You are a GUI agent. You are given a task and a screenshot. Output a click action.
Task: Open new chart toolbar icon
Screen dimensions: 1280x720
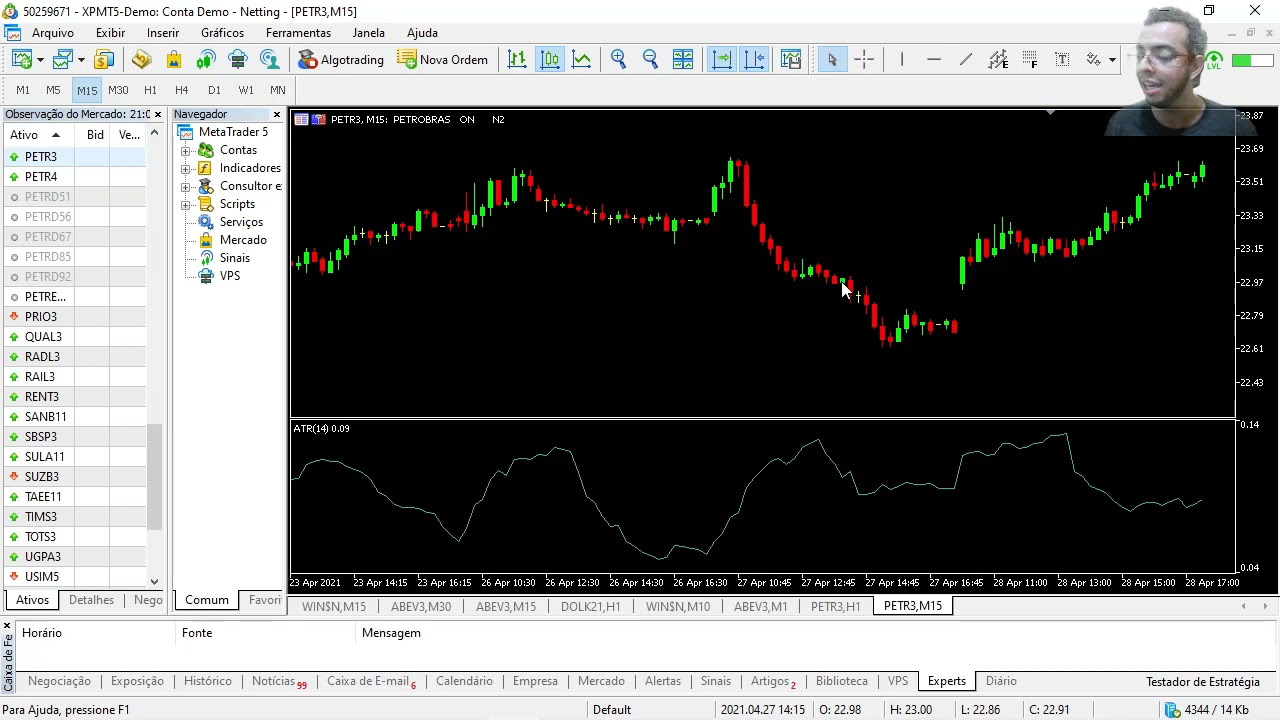tap(21, 60)
